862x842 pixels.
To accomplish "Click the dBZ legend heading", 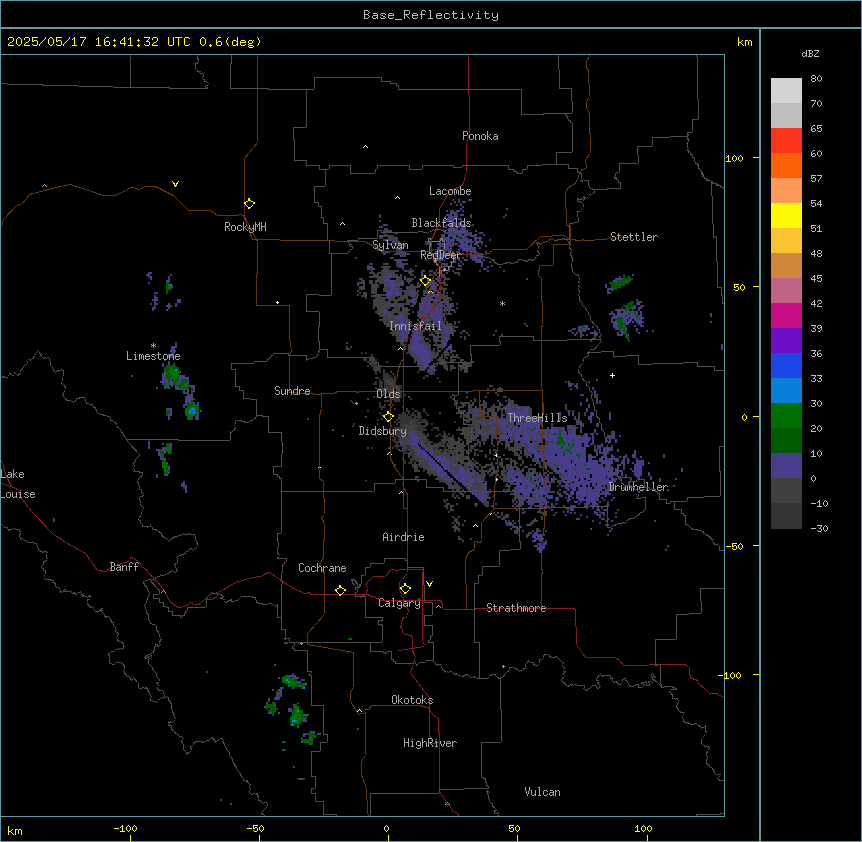I will click(x=810, y=53).
